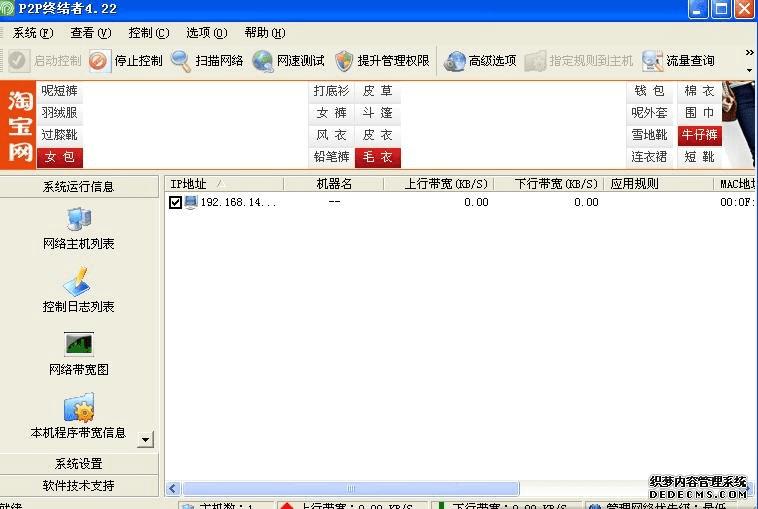
Task: Open 控制日志列表 via its pencil icon
Action: pos(78,281)
